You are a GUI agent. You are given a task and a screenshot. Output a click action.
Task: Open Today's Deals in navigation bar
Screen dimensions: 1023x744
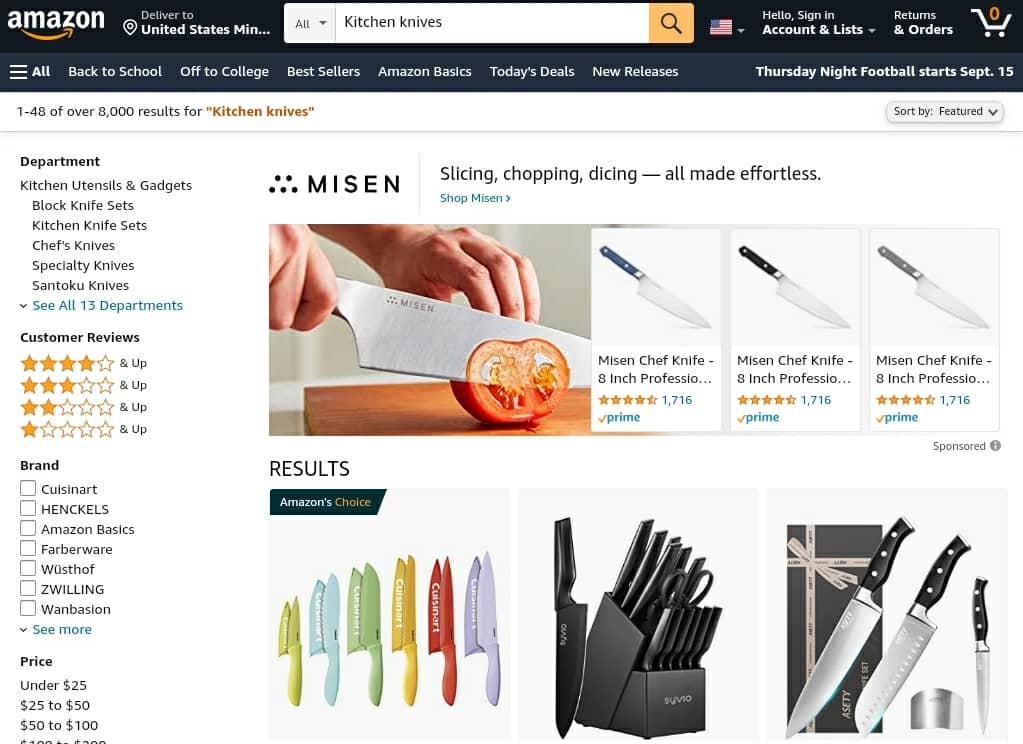pyautogui.click(x=532, y=72)
